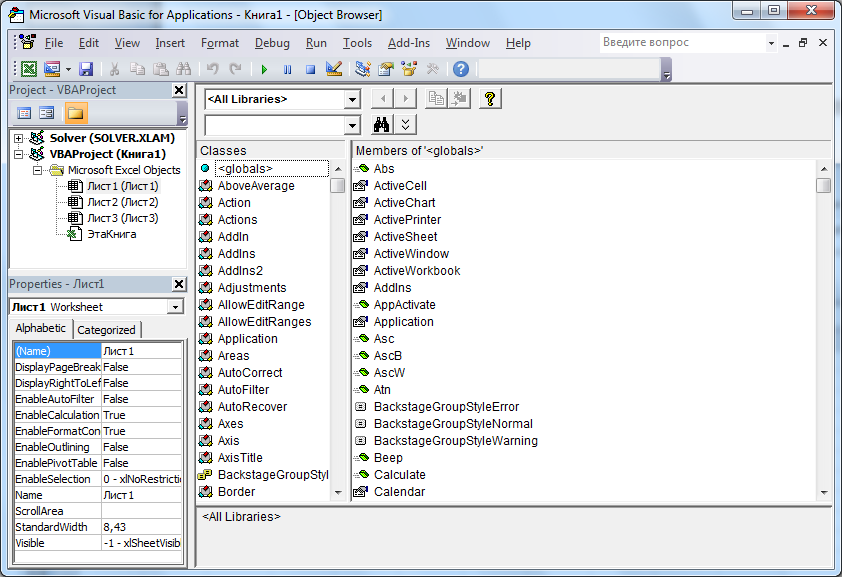Run macro with green play icon
The height and width of the screenshot is (577, 842).
click(264, 69)
